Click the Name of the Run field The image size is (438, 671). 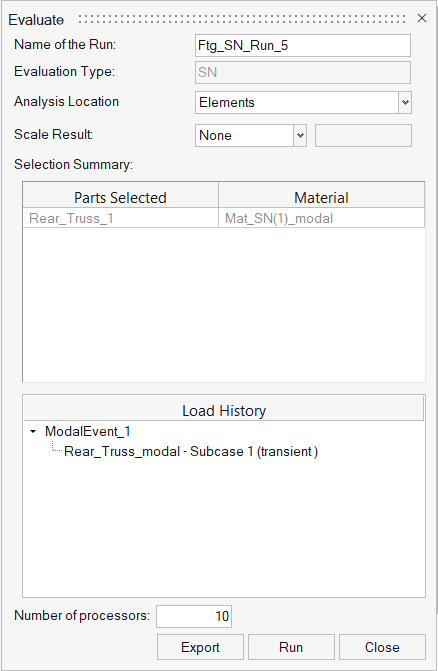[303, 45]
